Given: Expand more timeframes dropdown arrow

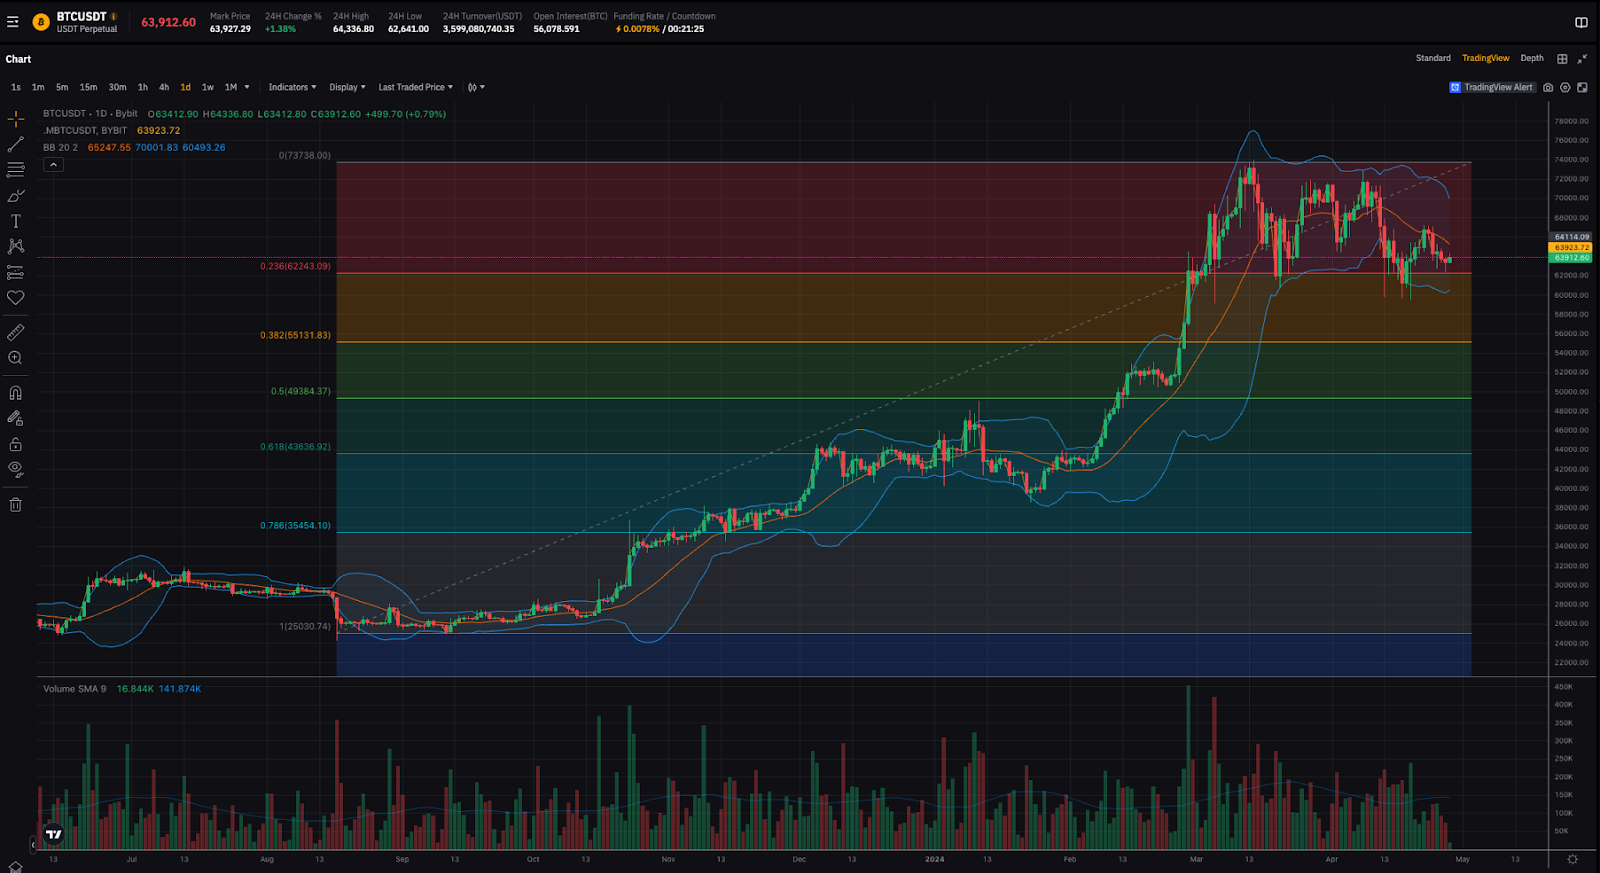Looking at the screenshot, I should tap(247, 87).
